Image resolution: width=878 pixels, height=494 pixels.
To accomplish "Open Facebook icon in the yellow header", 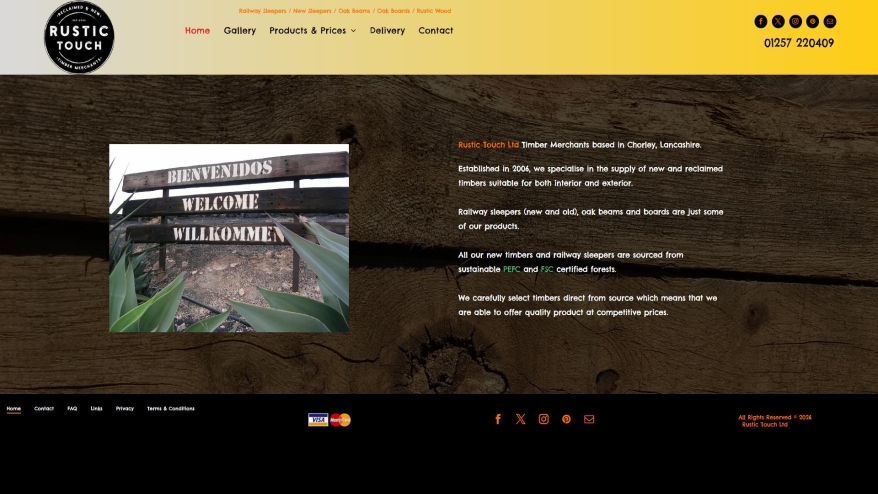I will [x=760, y=21].
